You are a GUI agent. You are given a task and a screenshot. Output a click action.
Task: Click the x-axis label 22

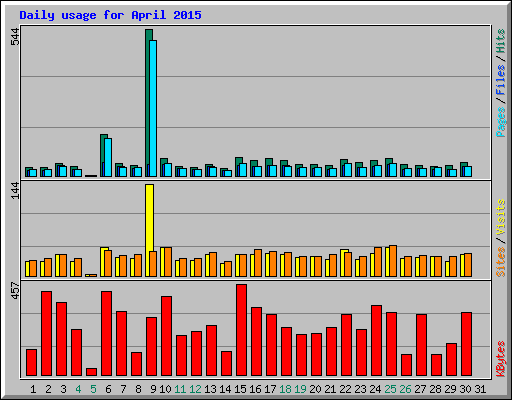click(x=345, y=389)
